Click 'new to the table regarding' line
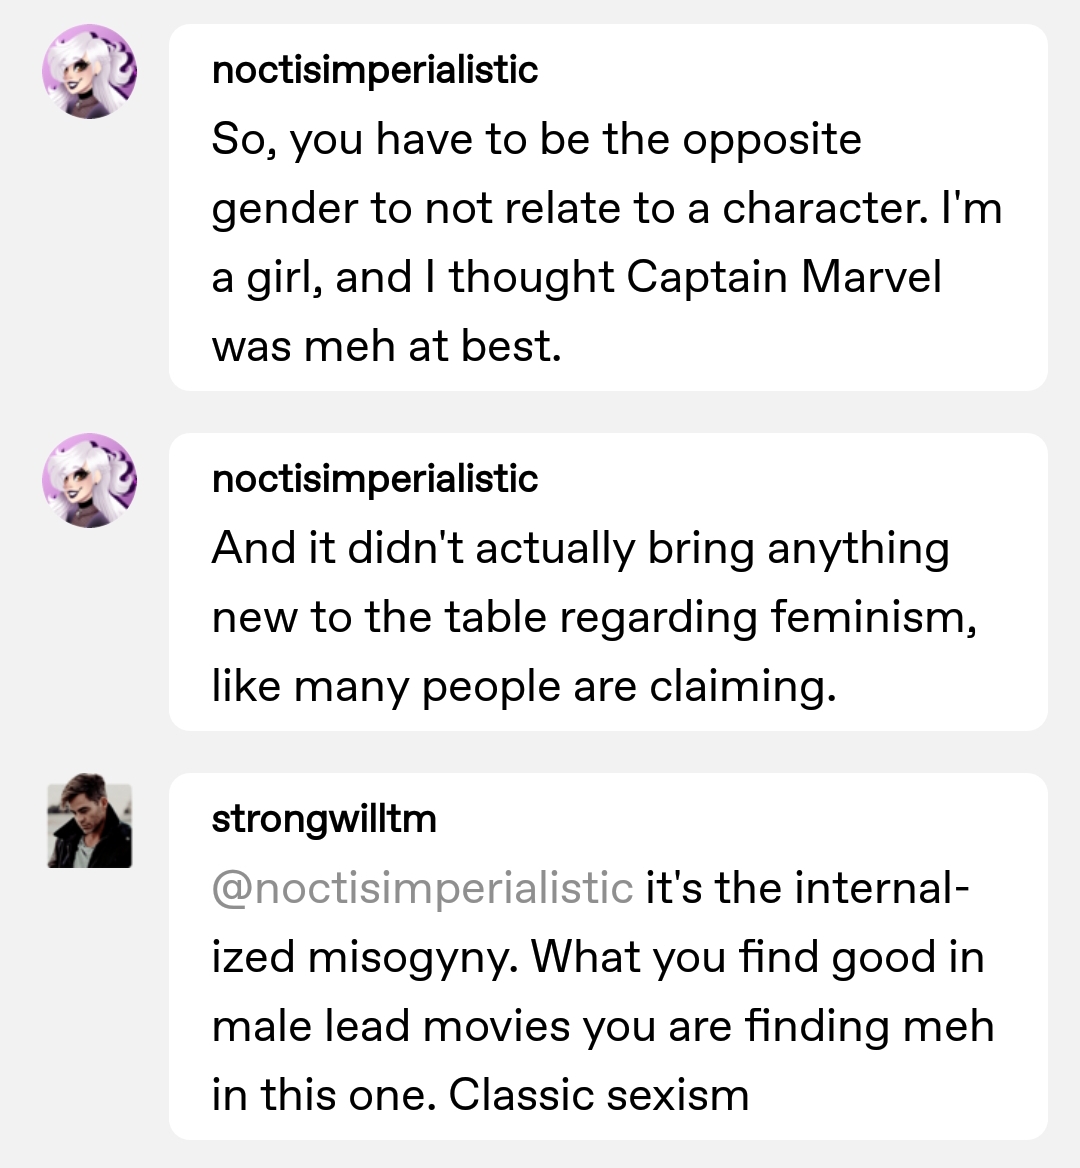The height and width of the screenshot is (1168, 1080). (x=594, y=618)
